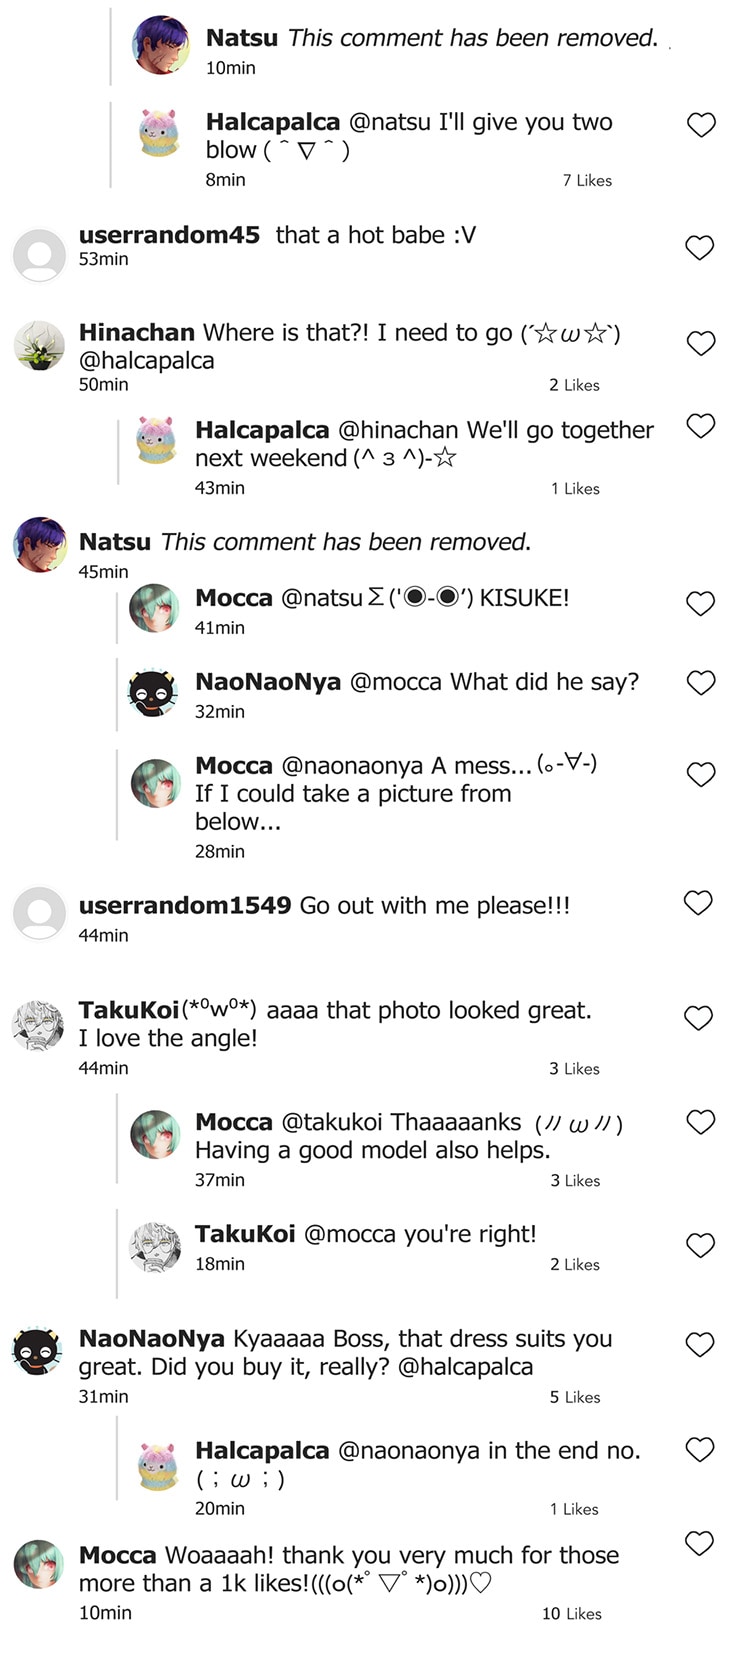The image size is (740, 1662).
Task: Like Halcapalca's 'I'll give you two blow' reply
Action: click(x=702, y=125)
